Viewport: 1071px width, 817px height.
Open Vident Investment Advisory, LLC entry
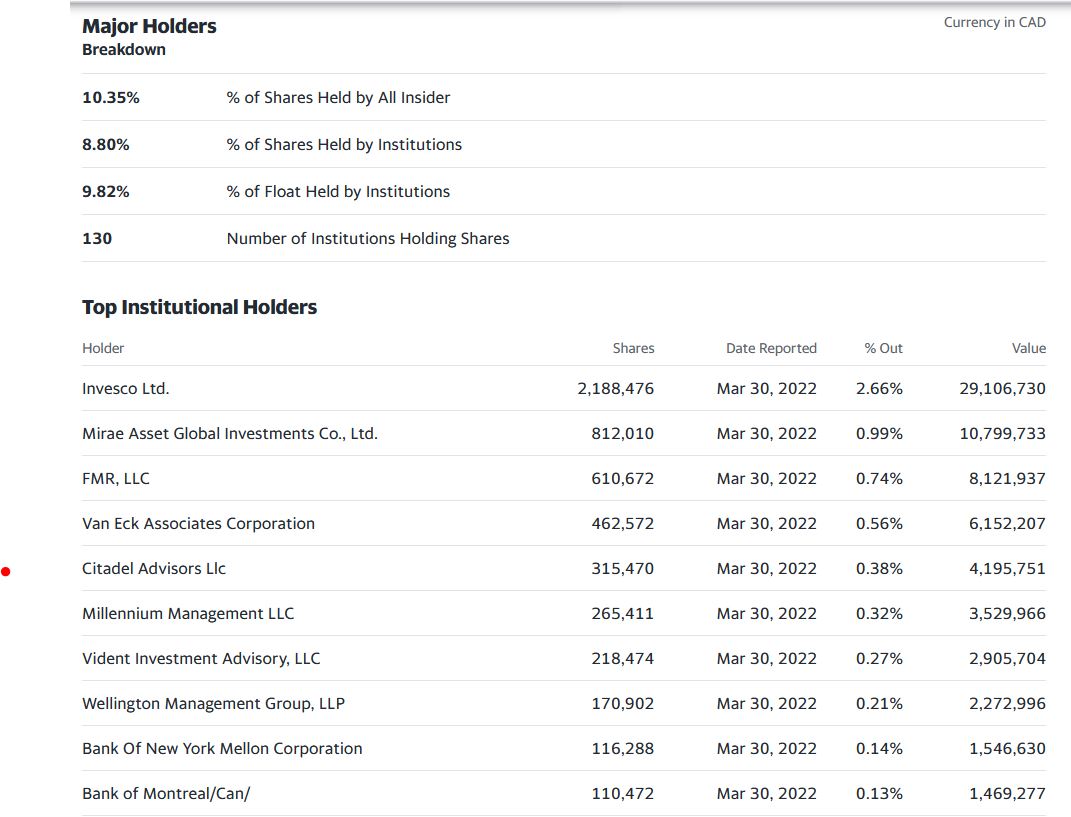pyautogui.click(x=200, y=658)
